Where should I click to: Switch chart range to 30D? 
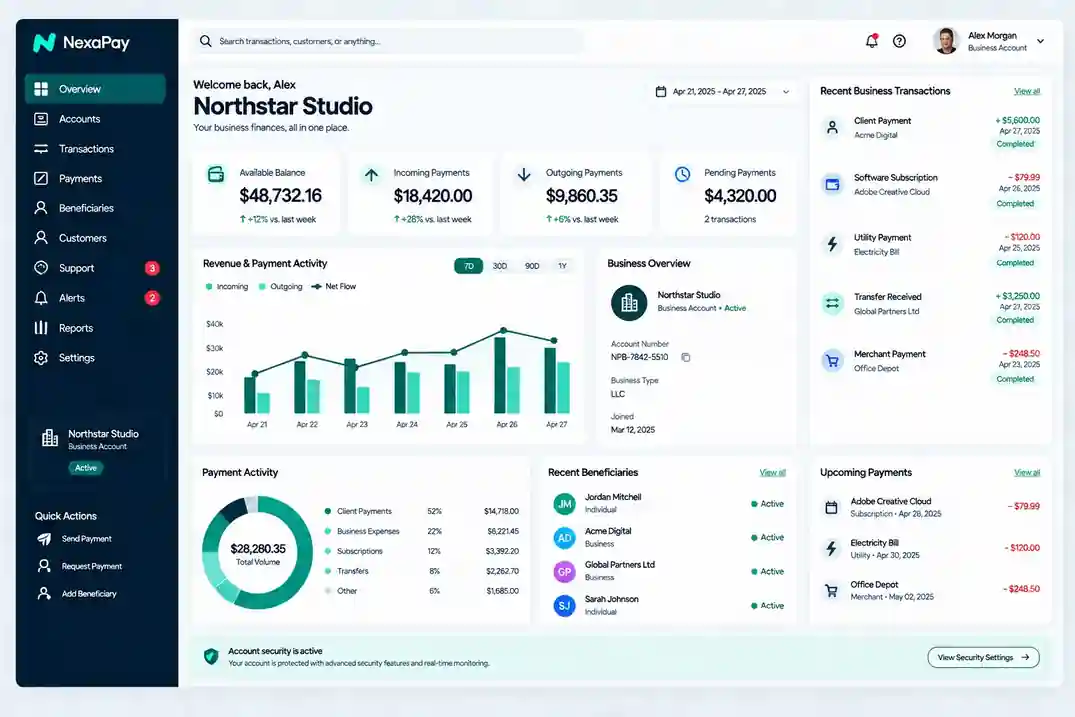(x=500, y=266)
